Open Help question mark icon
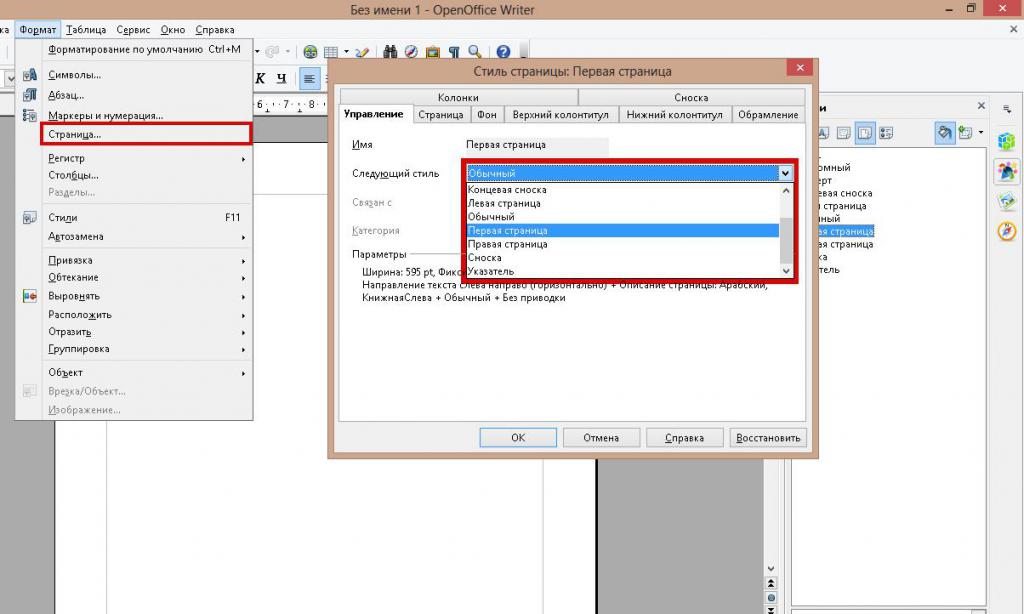The height and width of the screenshot is (614, 1024). click(503, 52)
